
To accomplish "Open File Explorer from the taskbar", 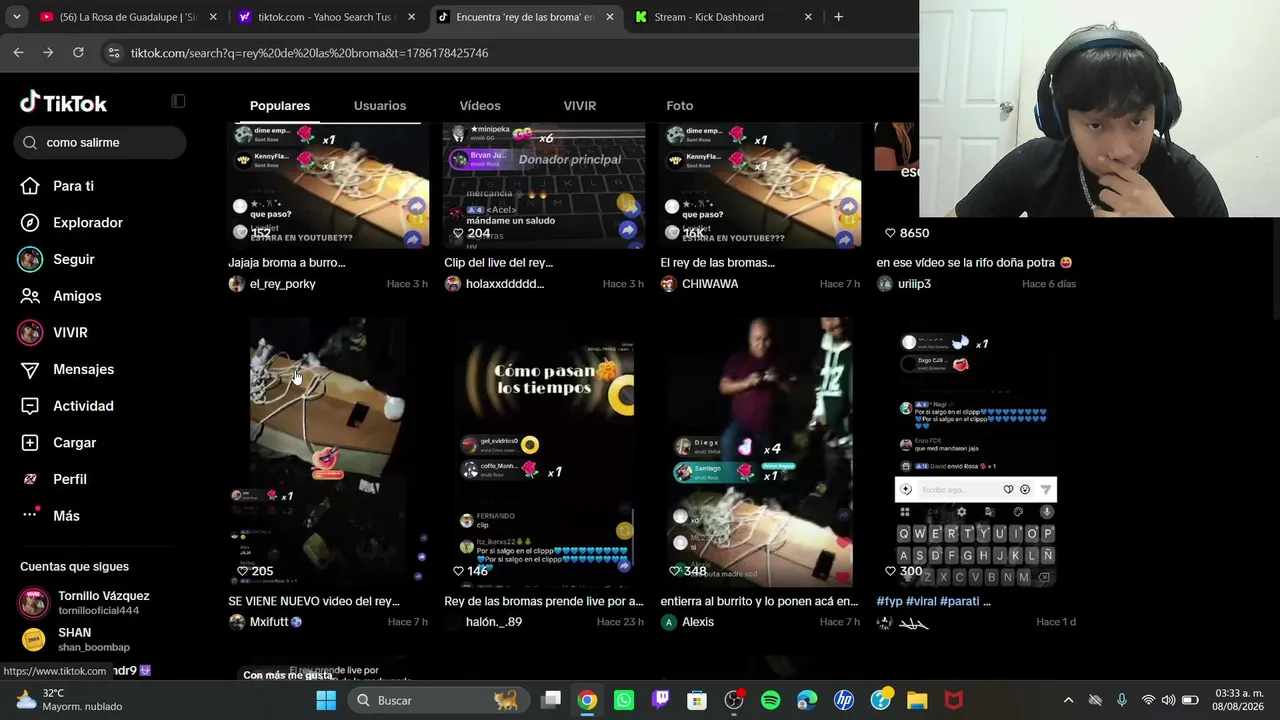I will tap(917, 700).
